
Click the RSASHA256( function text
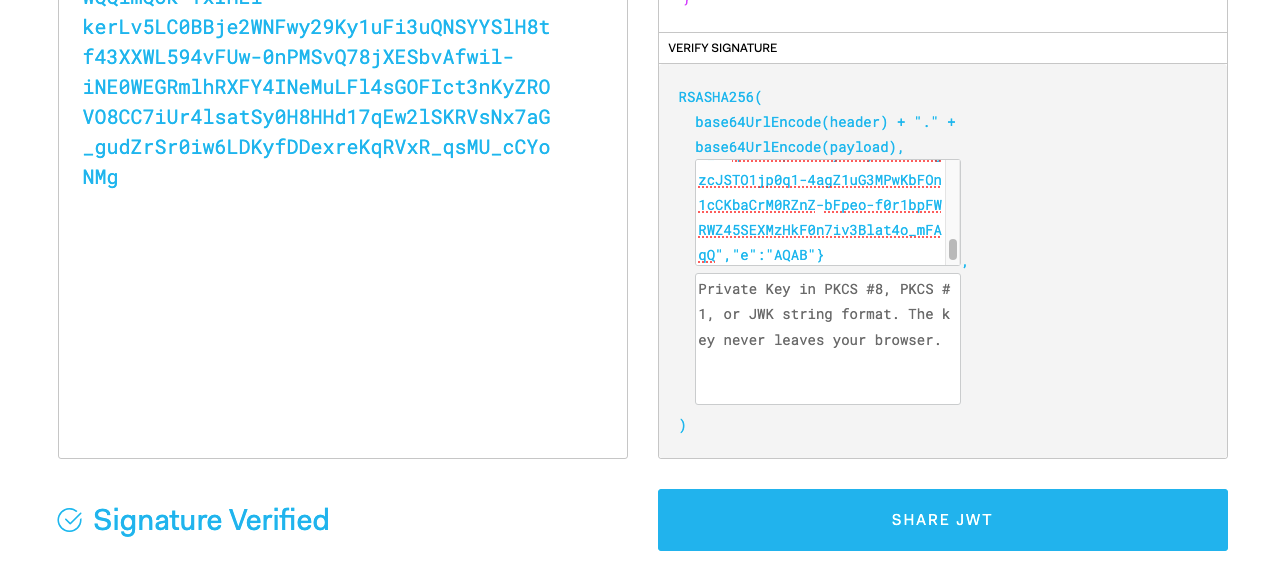[720, 97]
